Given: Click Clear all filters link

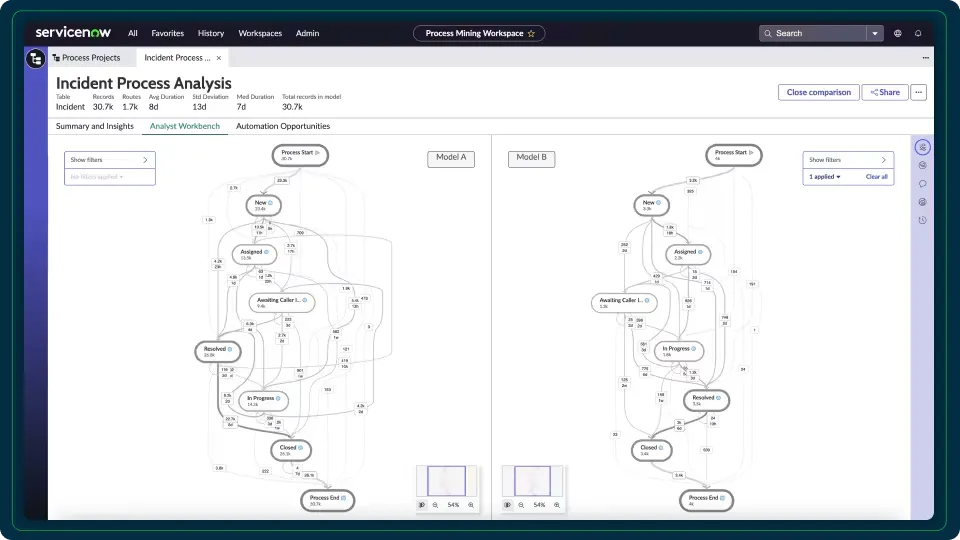Looking at the screenshot, I should [876, 177].
